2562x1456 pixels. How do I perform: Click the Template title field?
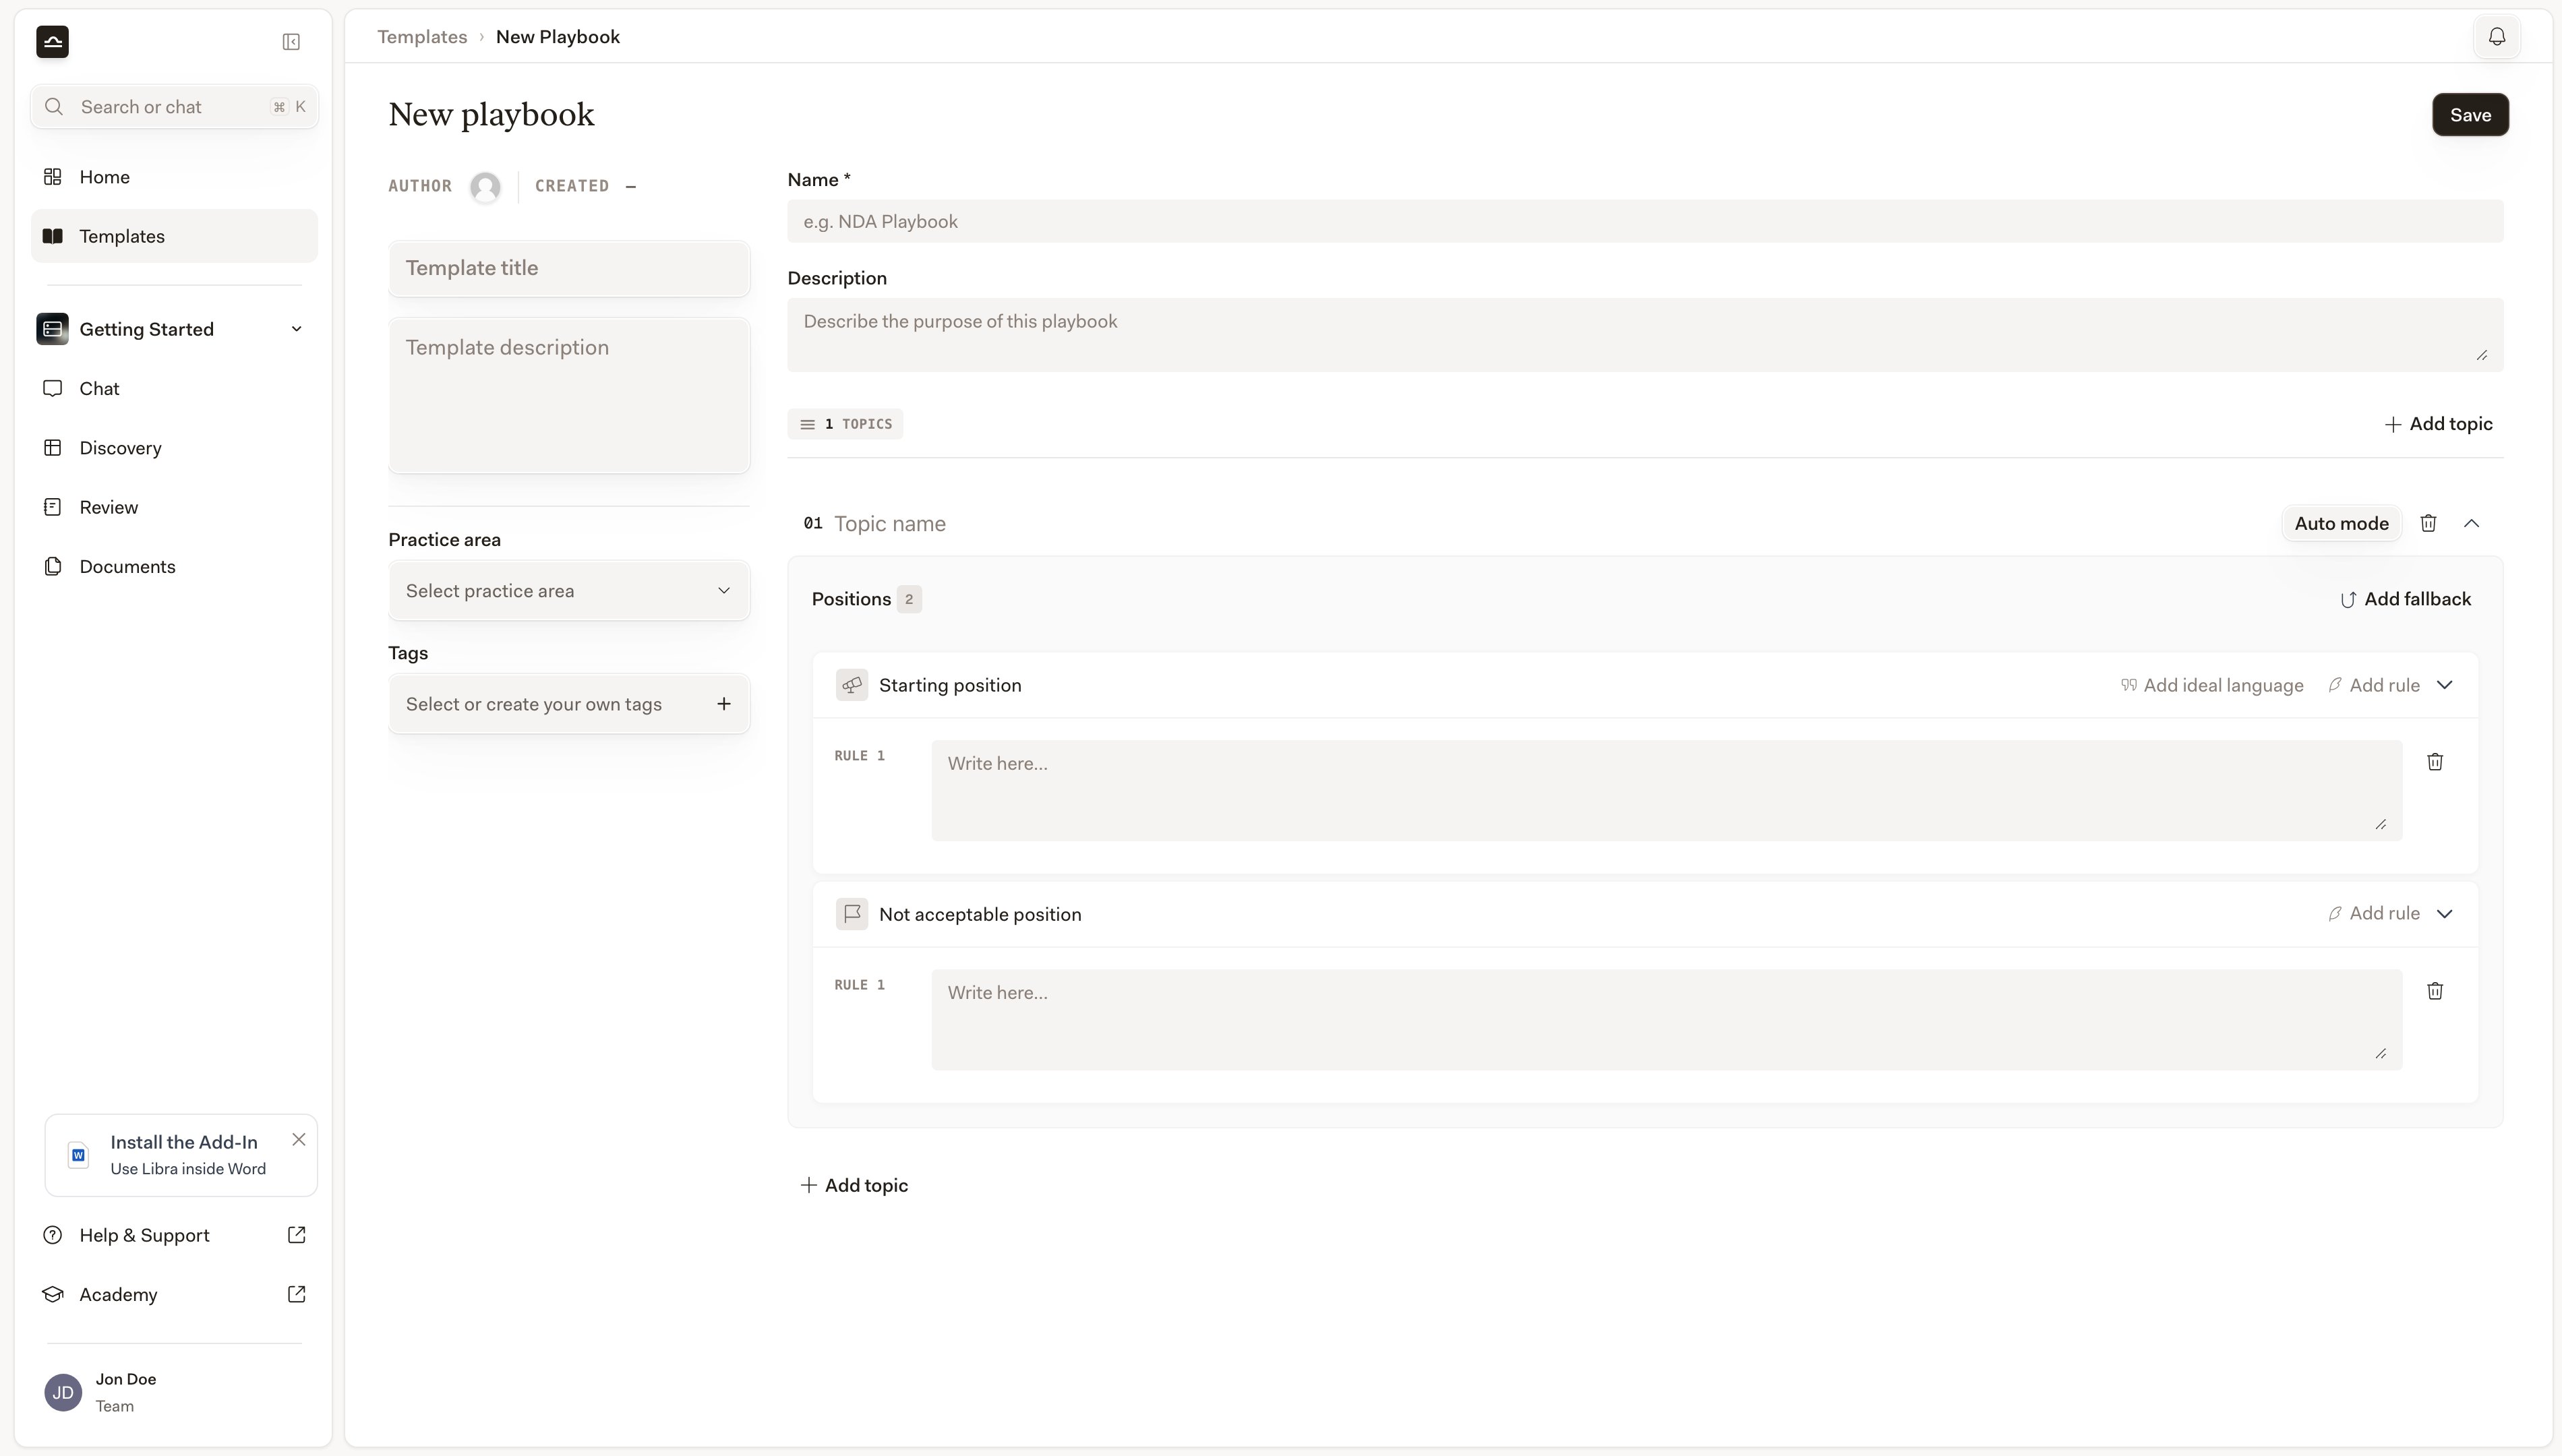coord(569,268)
